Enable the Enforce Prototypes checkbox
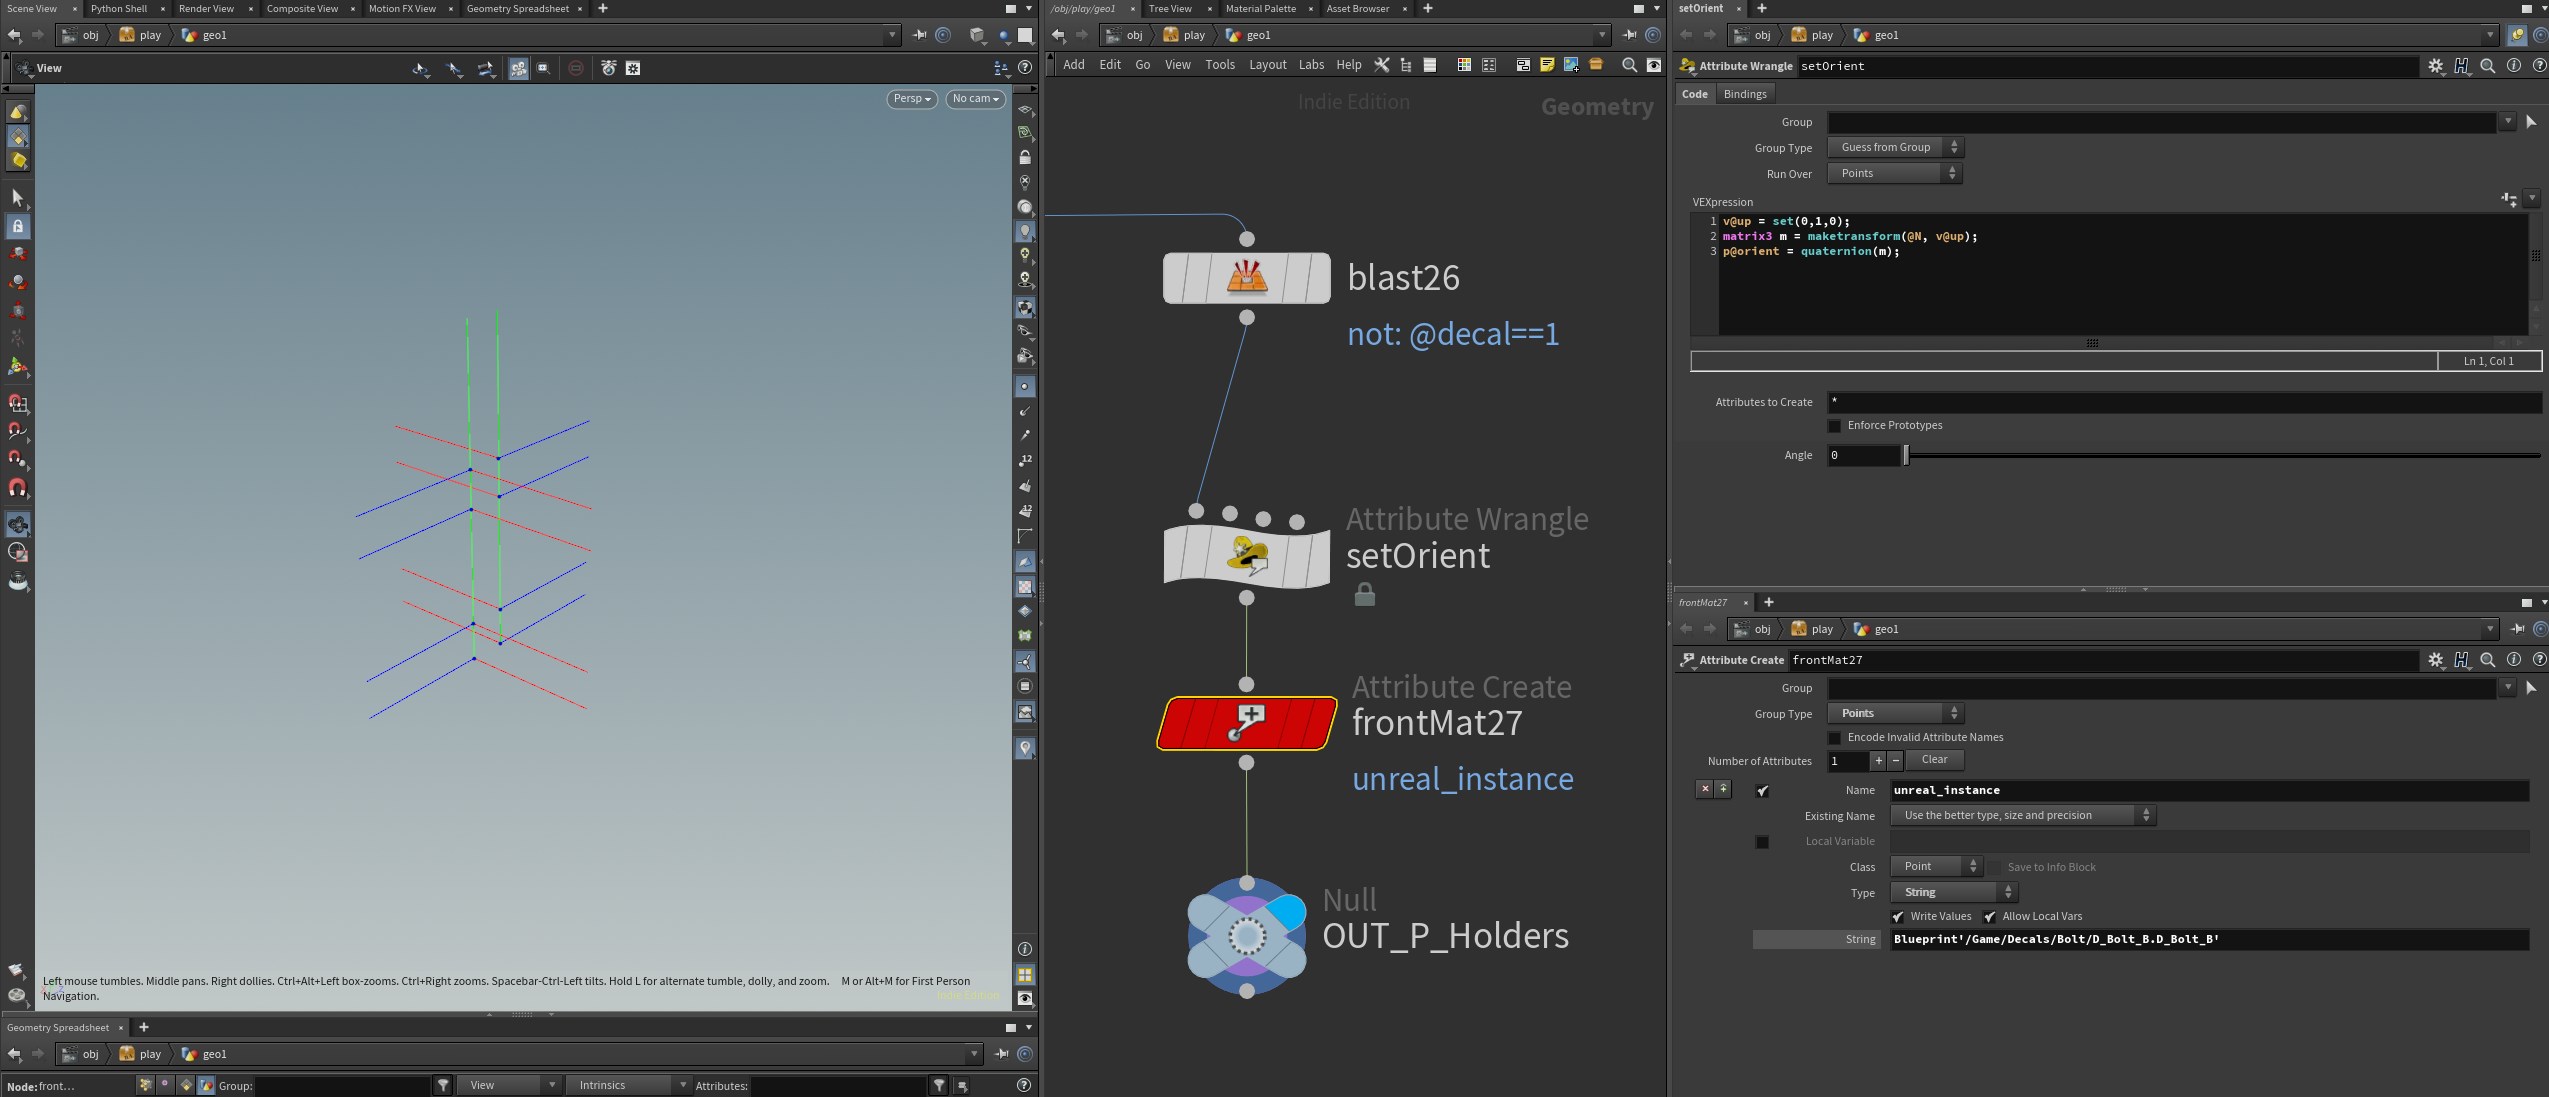 click(x=1834, y=426)
